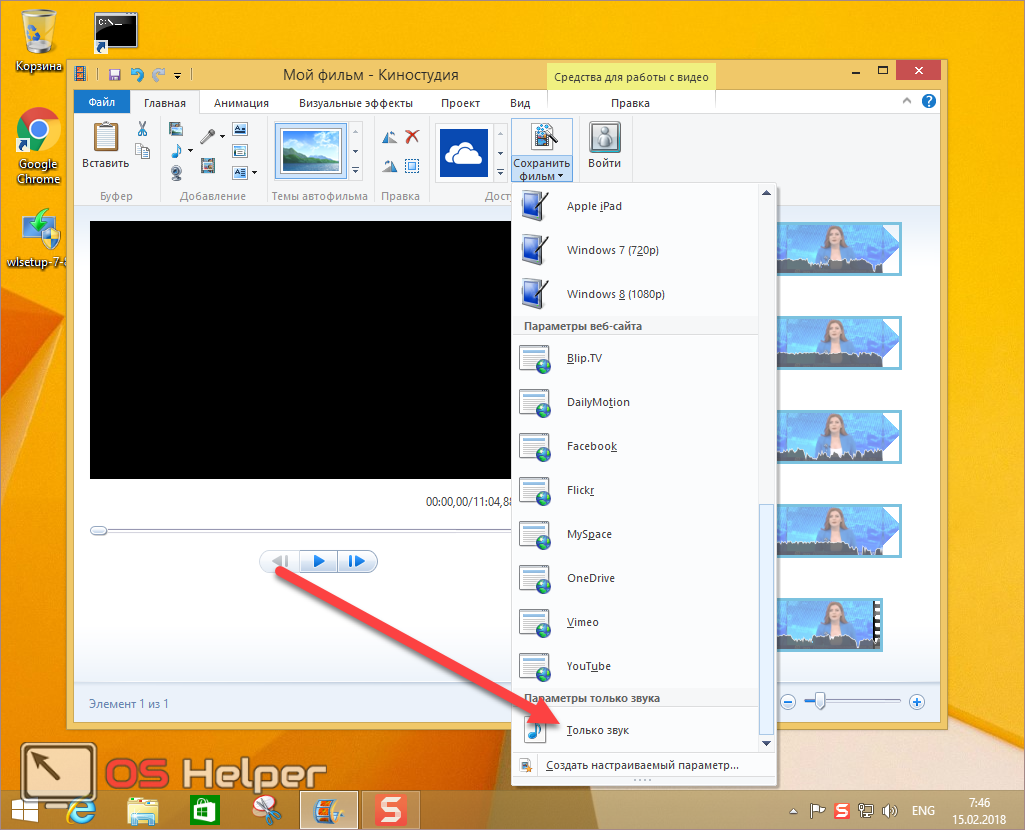Open dropdown arrow next to music note
1025x830 pixels.
tap(190, 151)
